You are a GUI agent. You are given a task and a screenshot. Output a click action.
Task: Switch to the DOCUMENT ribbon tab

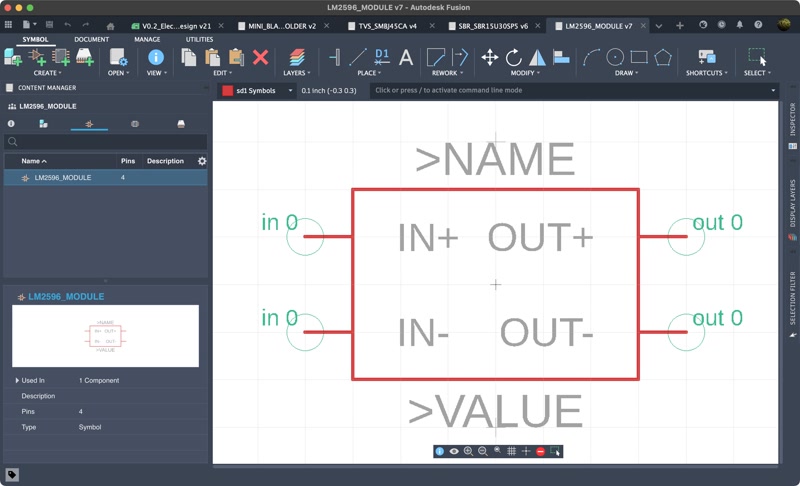click(x=91, y=39)
